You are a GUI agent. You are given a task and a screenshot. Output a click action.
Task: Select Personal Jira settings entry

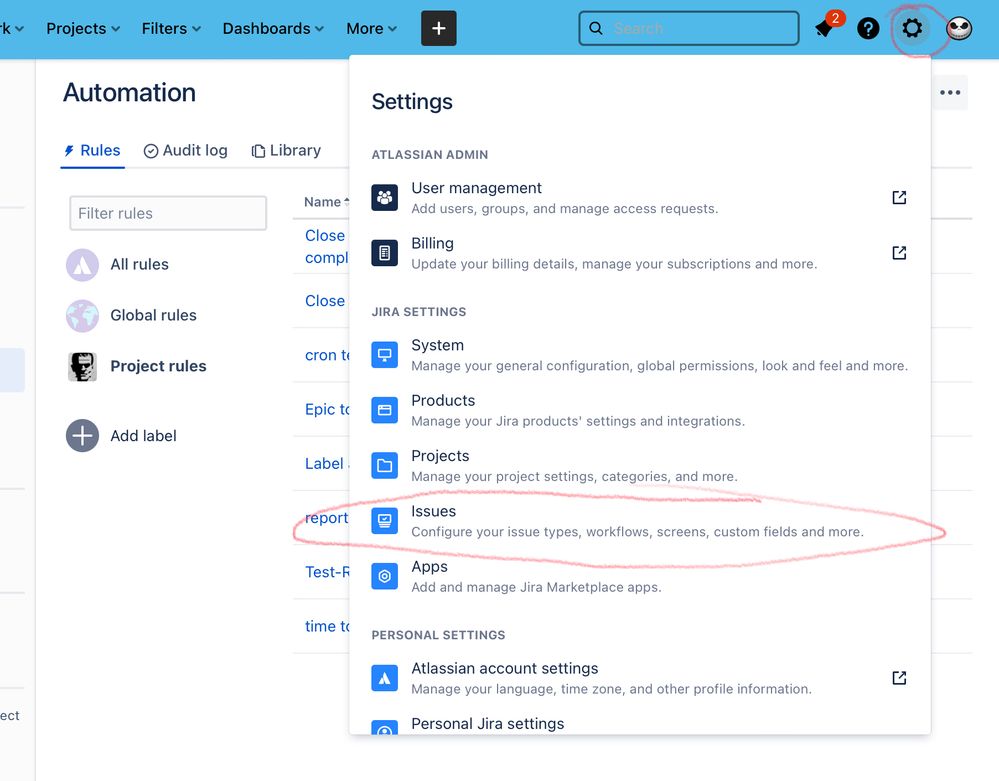639,725
